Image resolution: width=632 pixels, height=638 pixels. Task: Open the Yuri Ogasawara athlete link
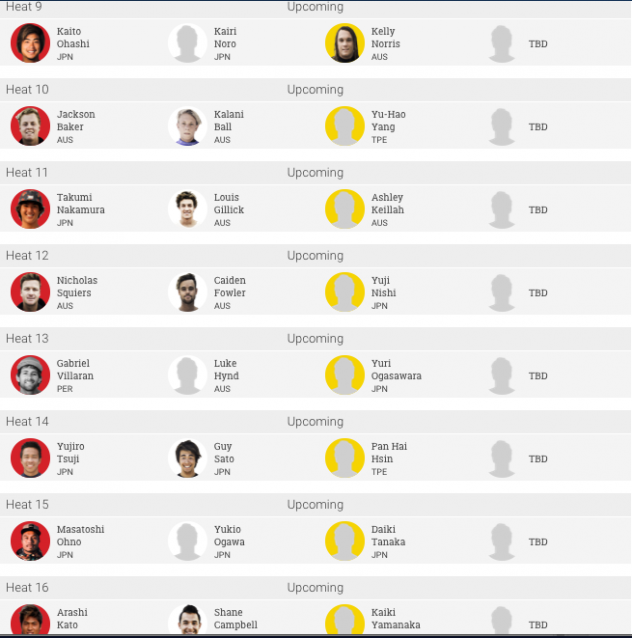coord(396,370)
